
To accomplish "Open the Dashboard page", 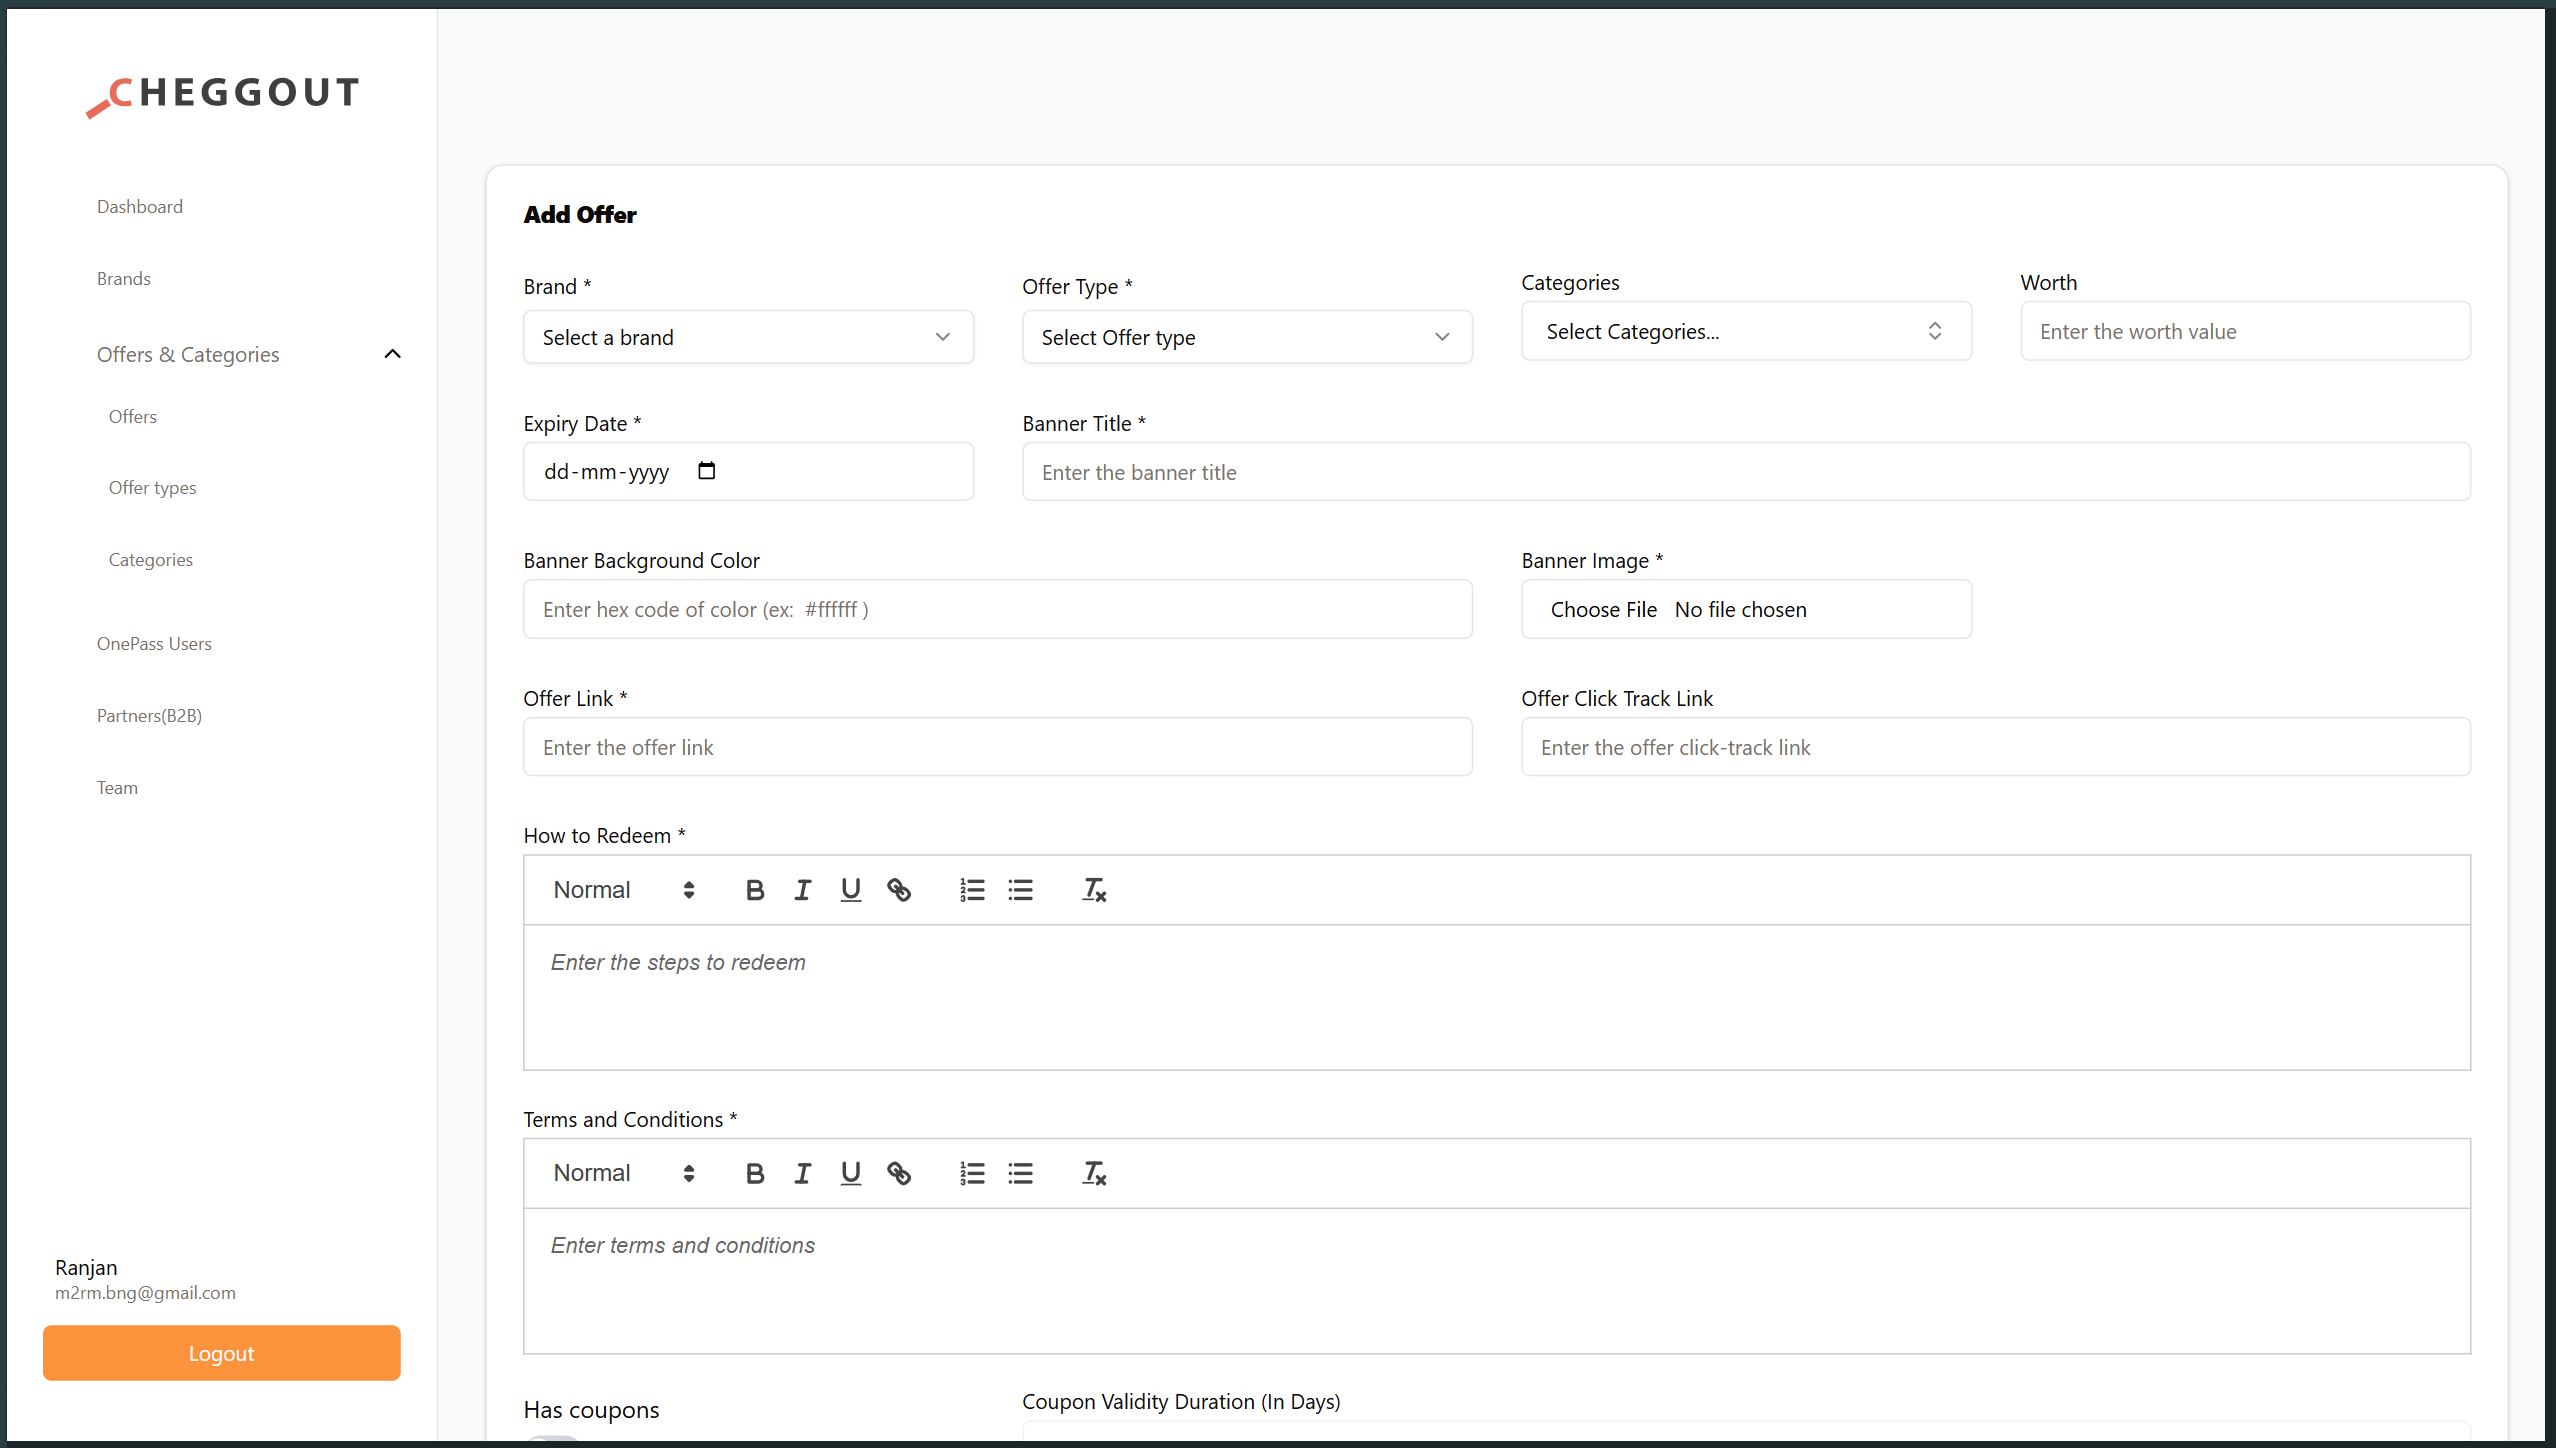I will 140,207.
